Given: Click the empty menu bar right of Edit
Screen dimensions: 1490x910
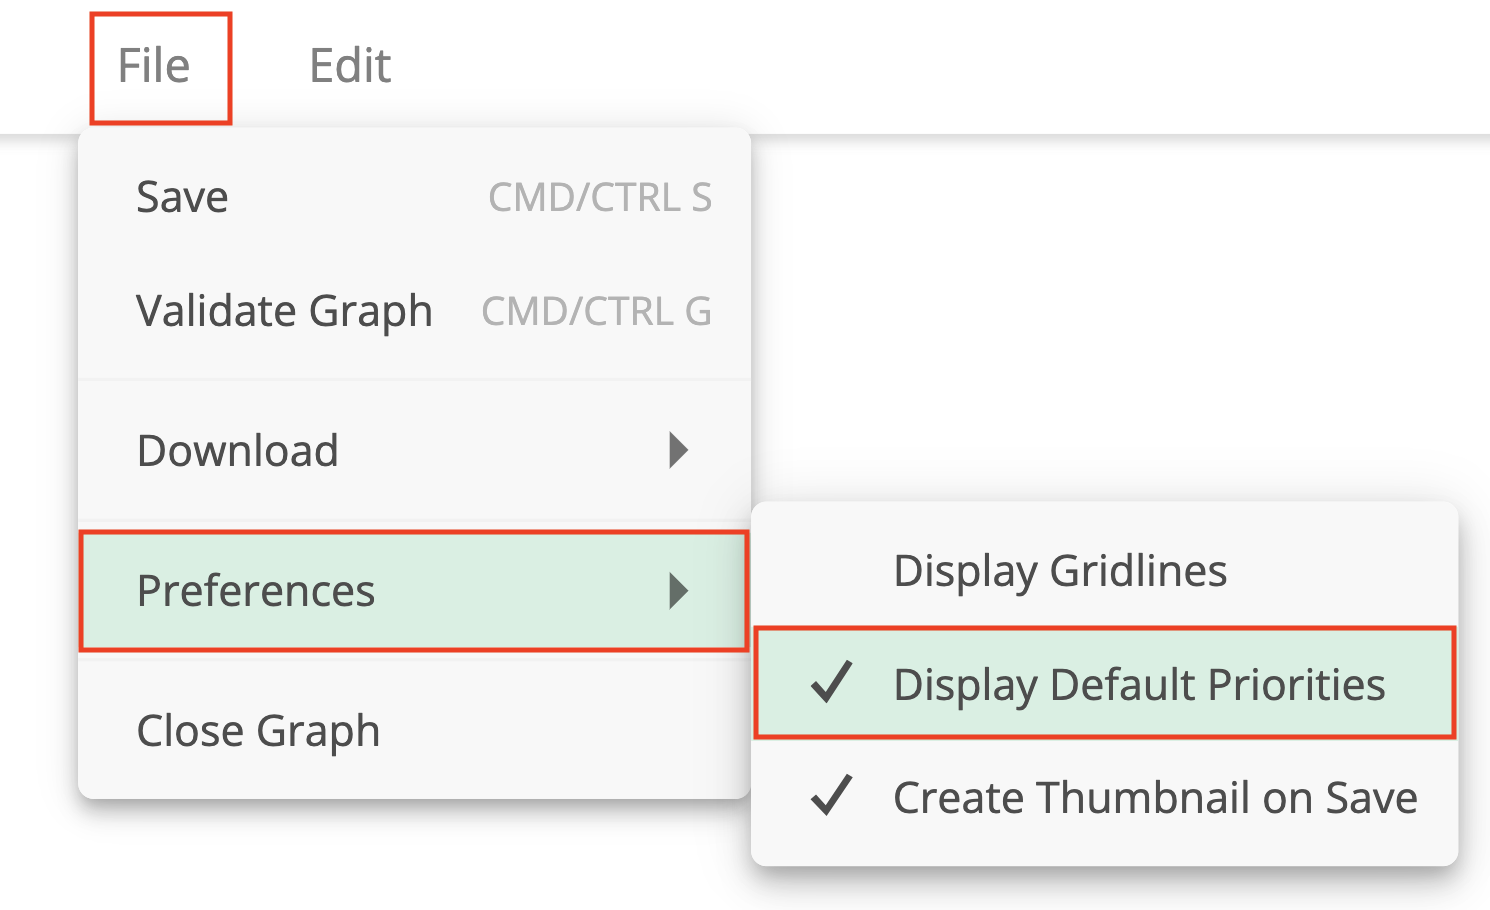Looking at the screenshot, I should 900,67.
